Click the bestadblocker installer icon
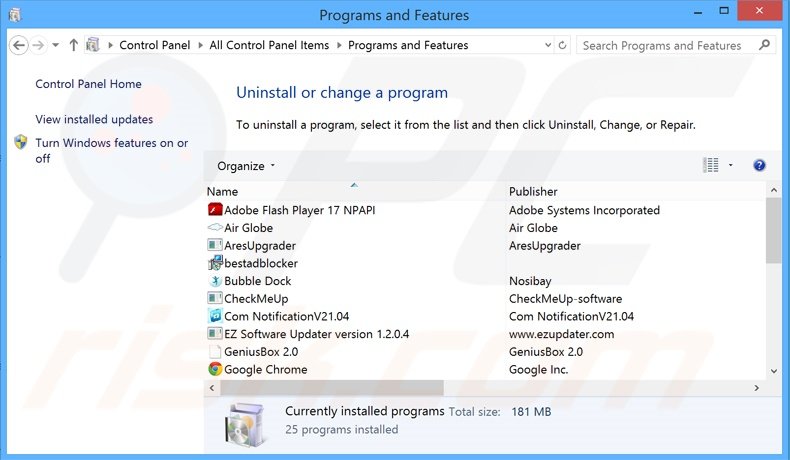This screenshot has width=790, height=460. [215, 262]
